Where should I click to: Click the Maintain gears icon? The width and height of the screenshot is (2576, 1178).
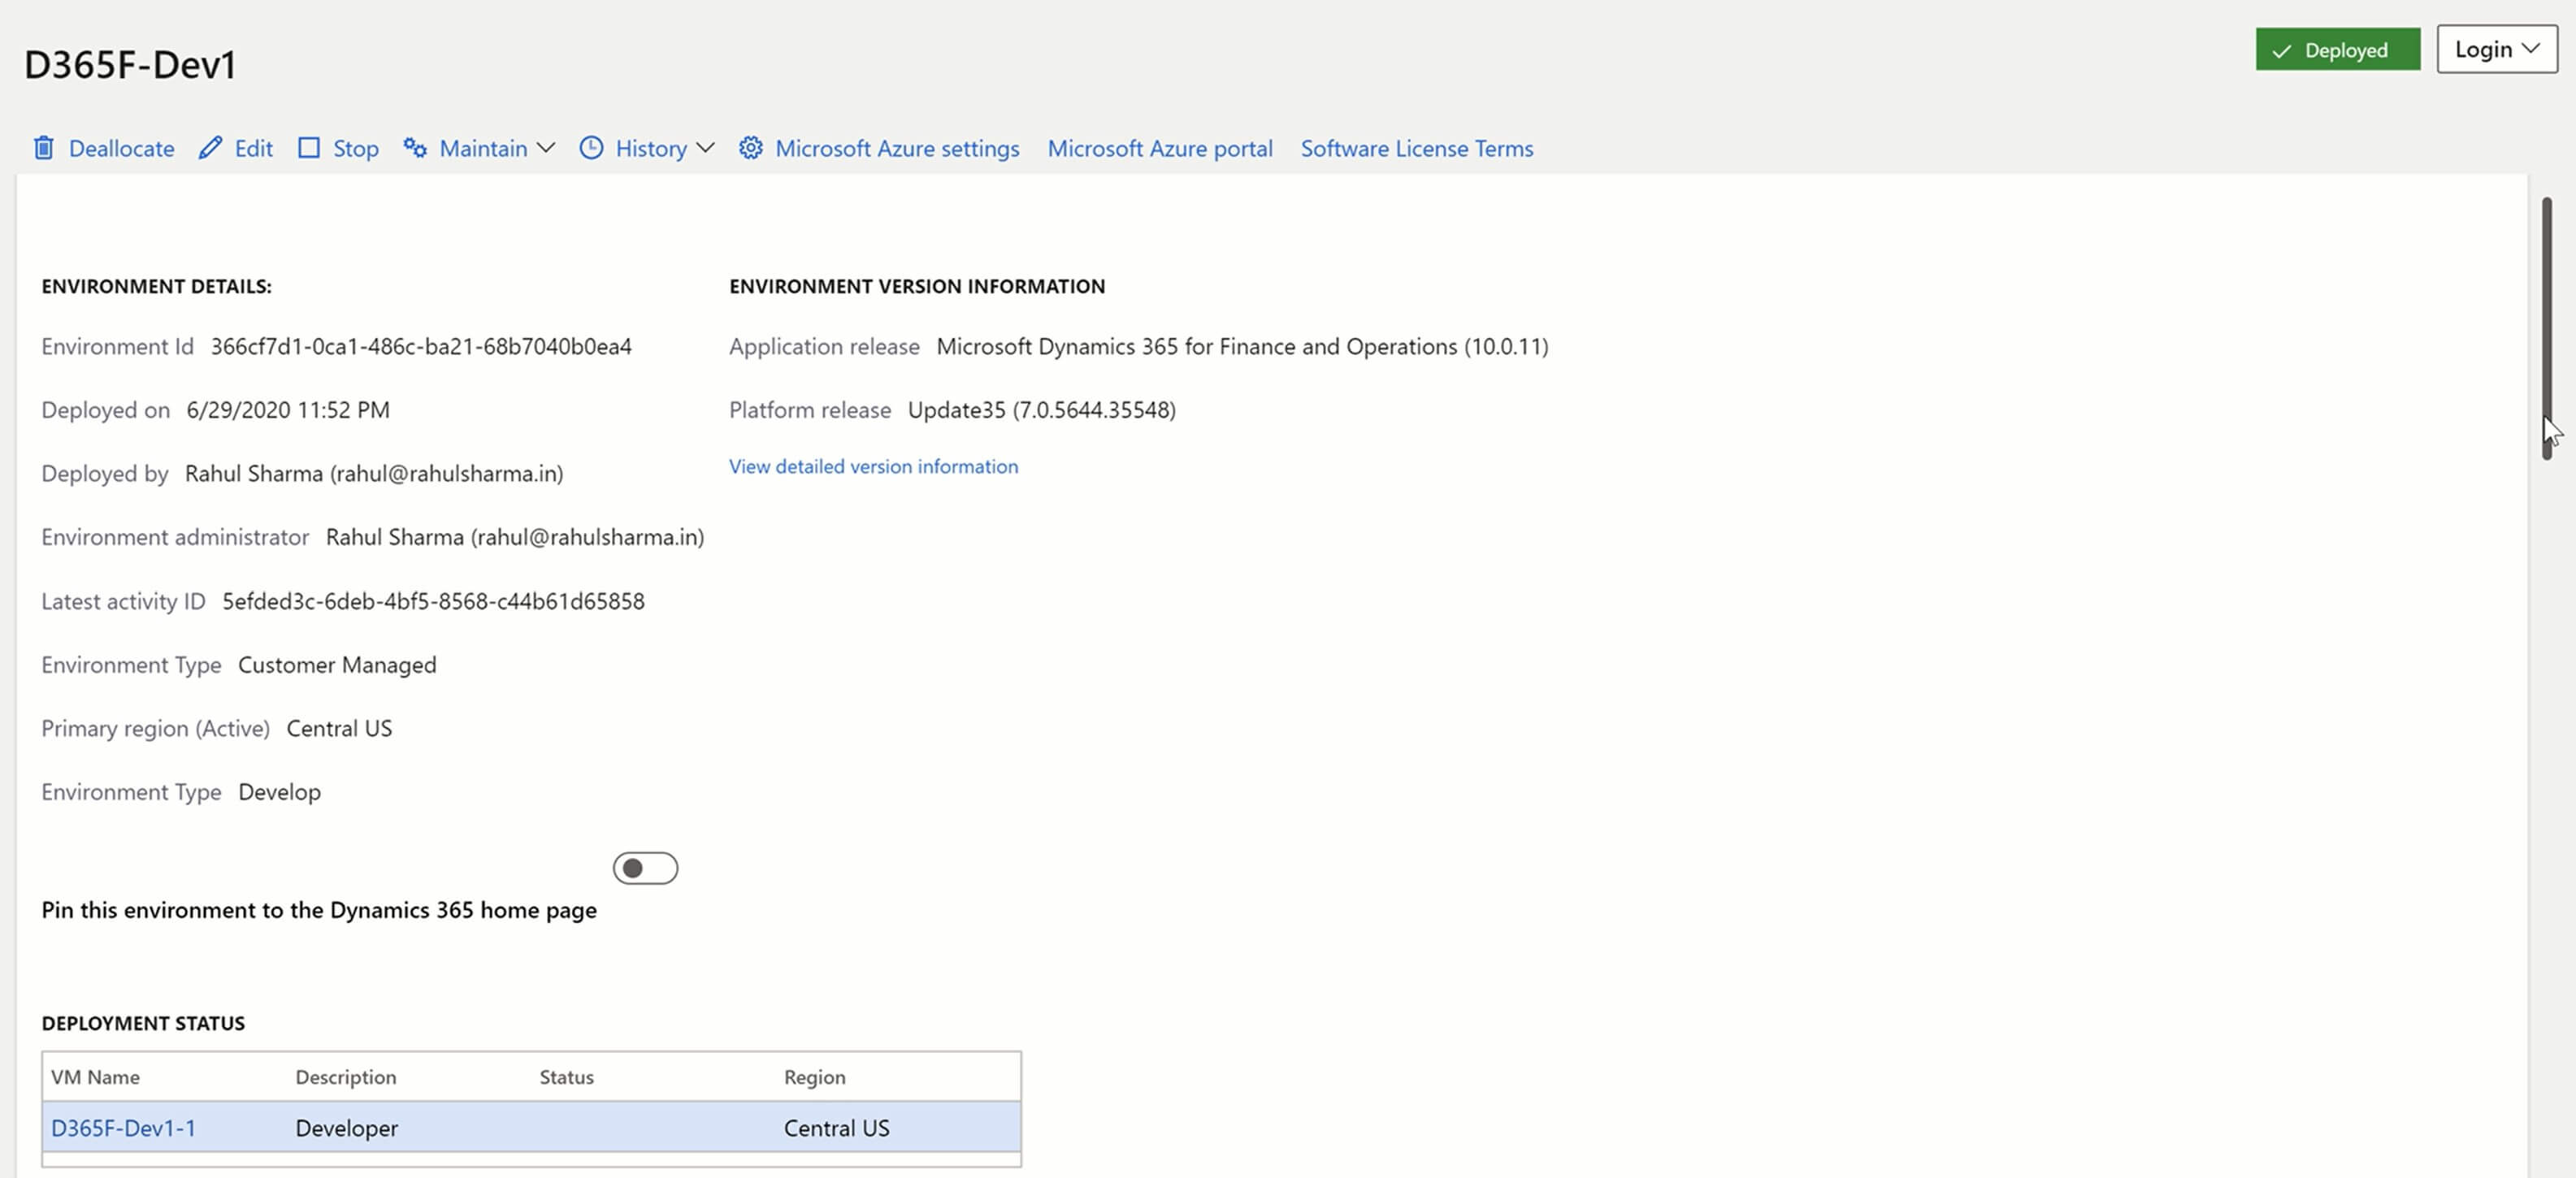415,148
